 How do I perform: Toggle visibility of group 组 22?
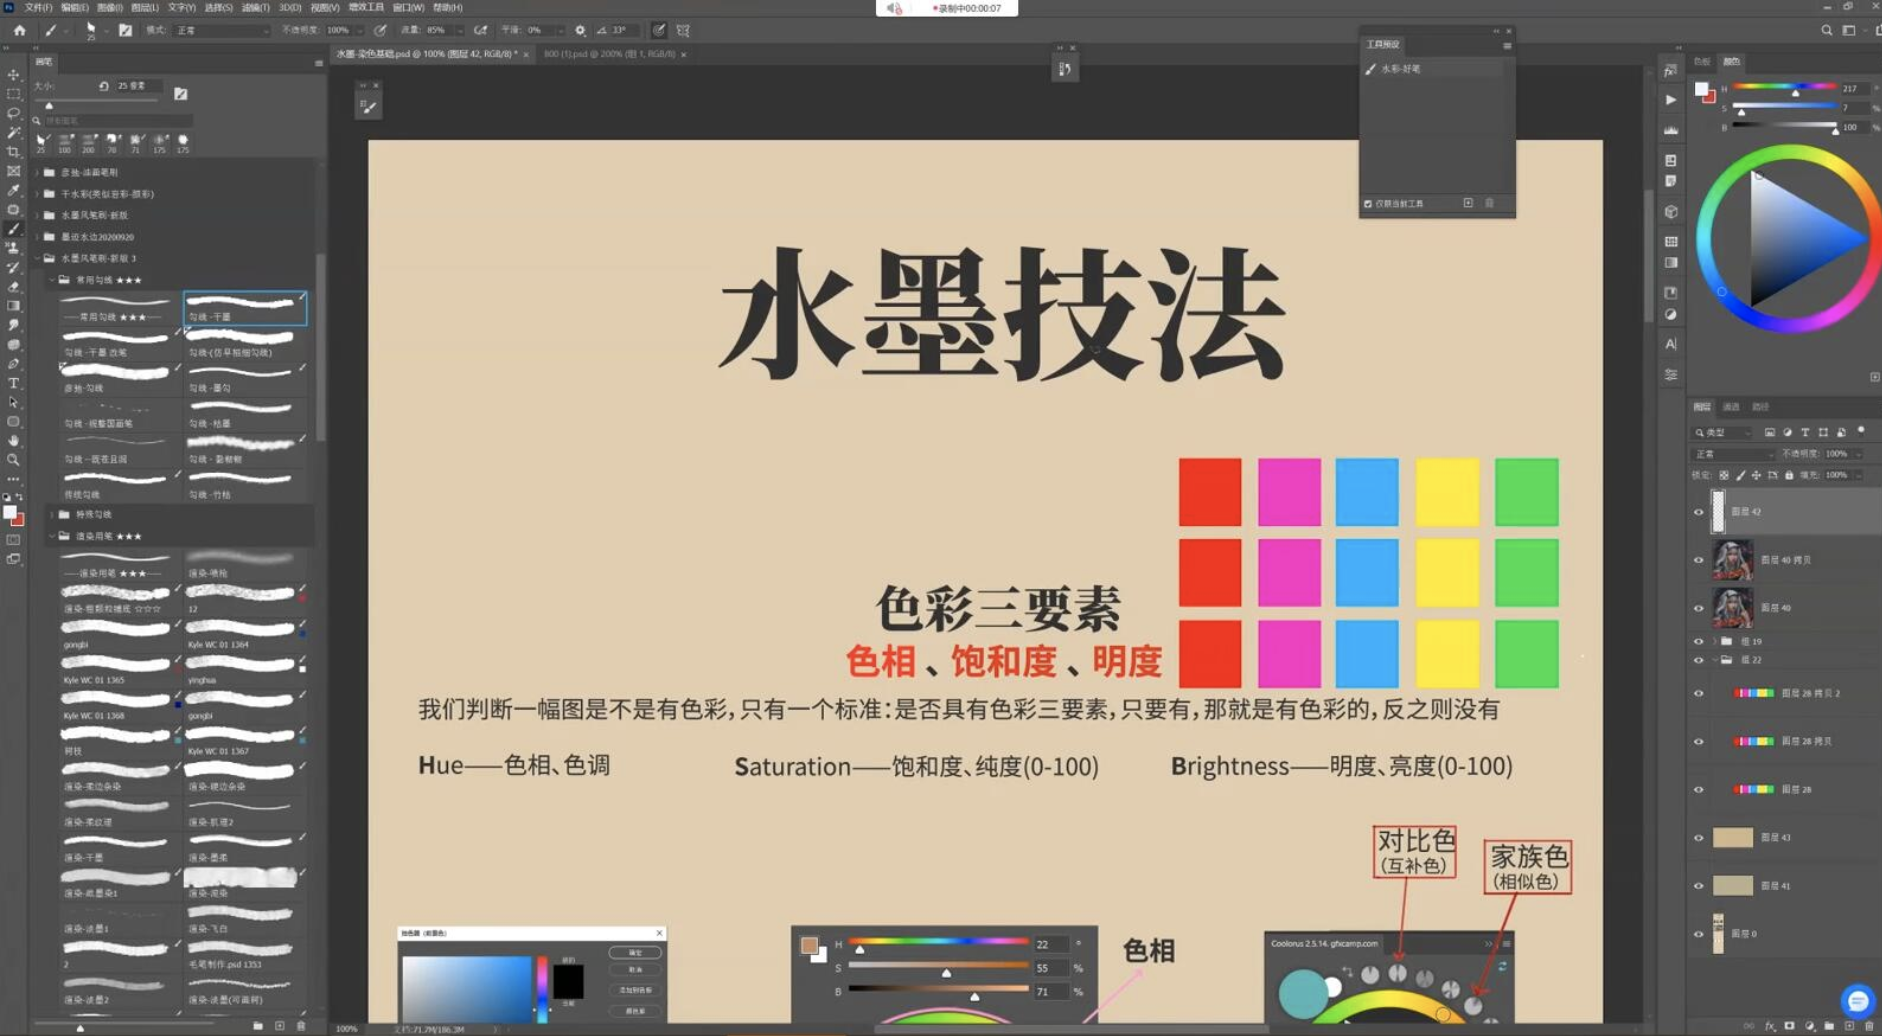[x=1699, y=660]
